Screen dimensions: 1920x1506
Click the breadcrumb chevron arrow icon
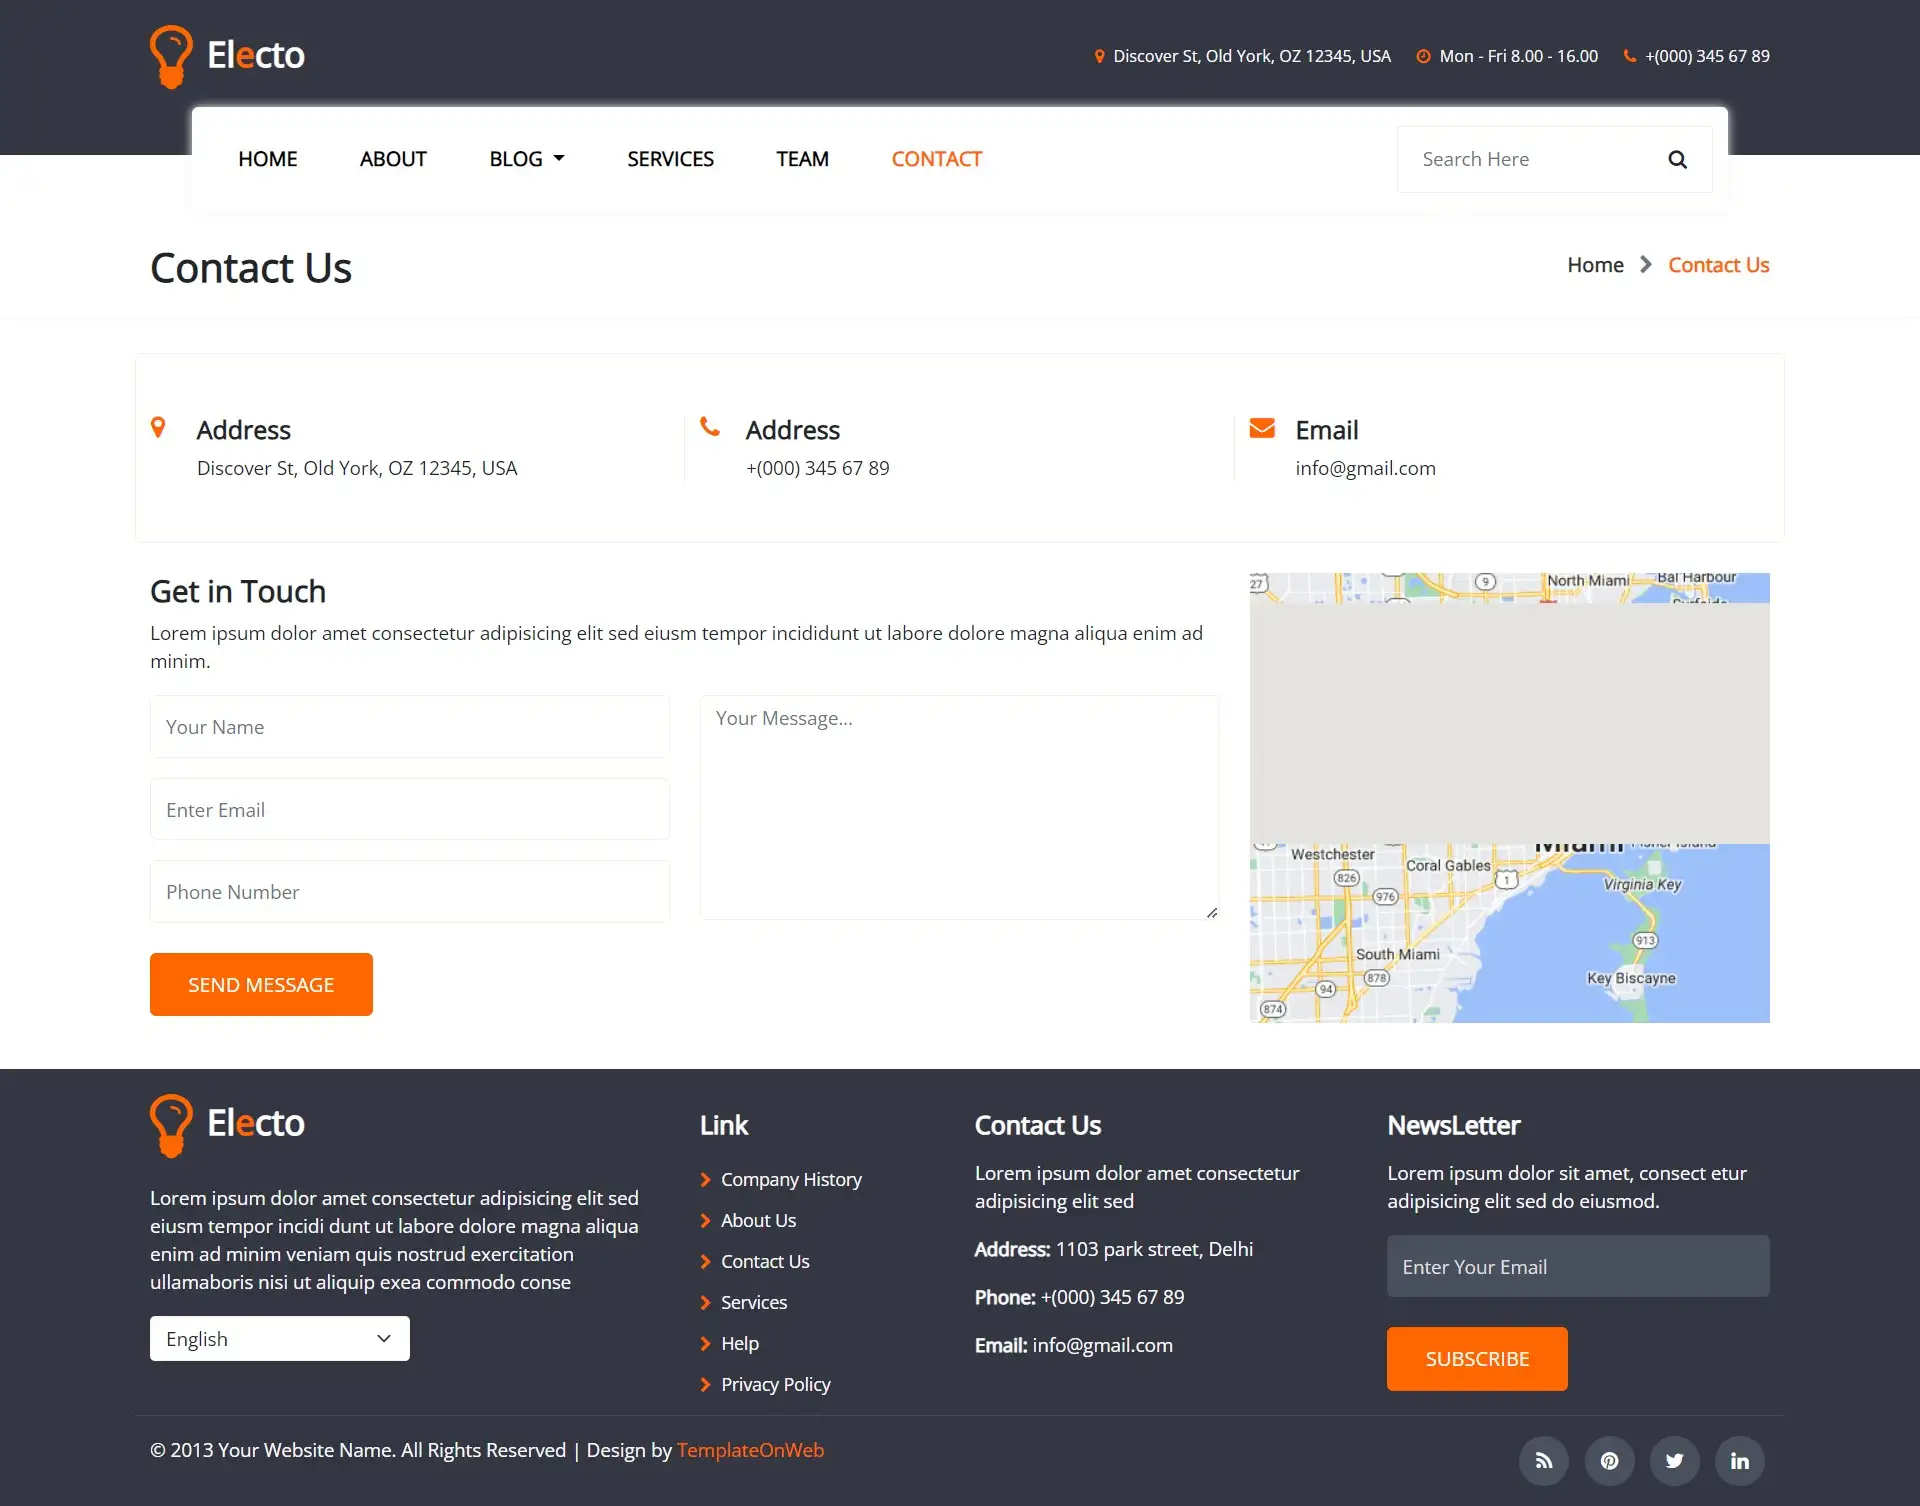tap(1646, 265)
